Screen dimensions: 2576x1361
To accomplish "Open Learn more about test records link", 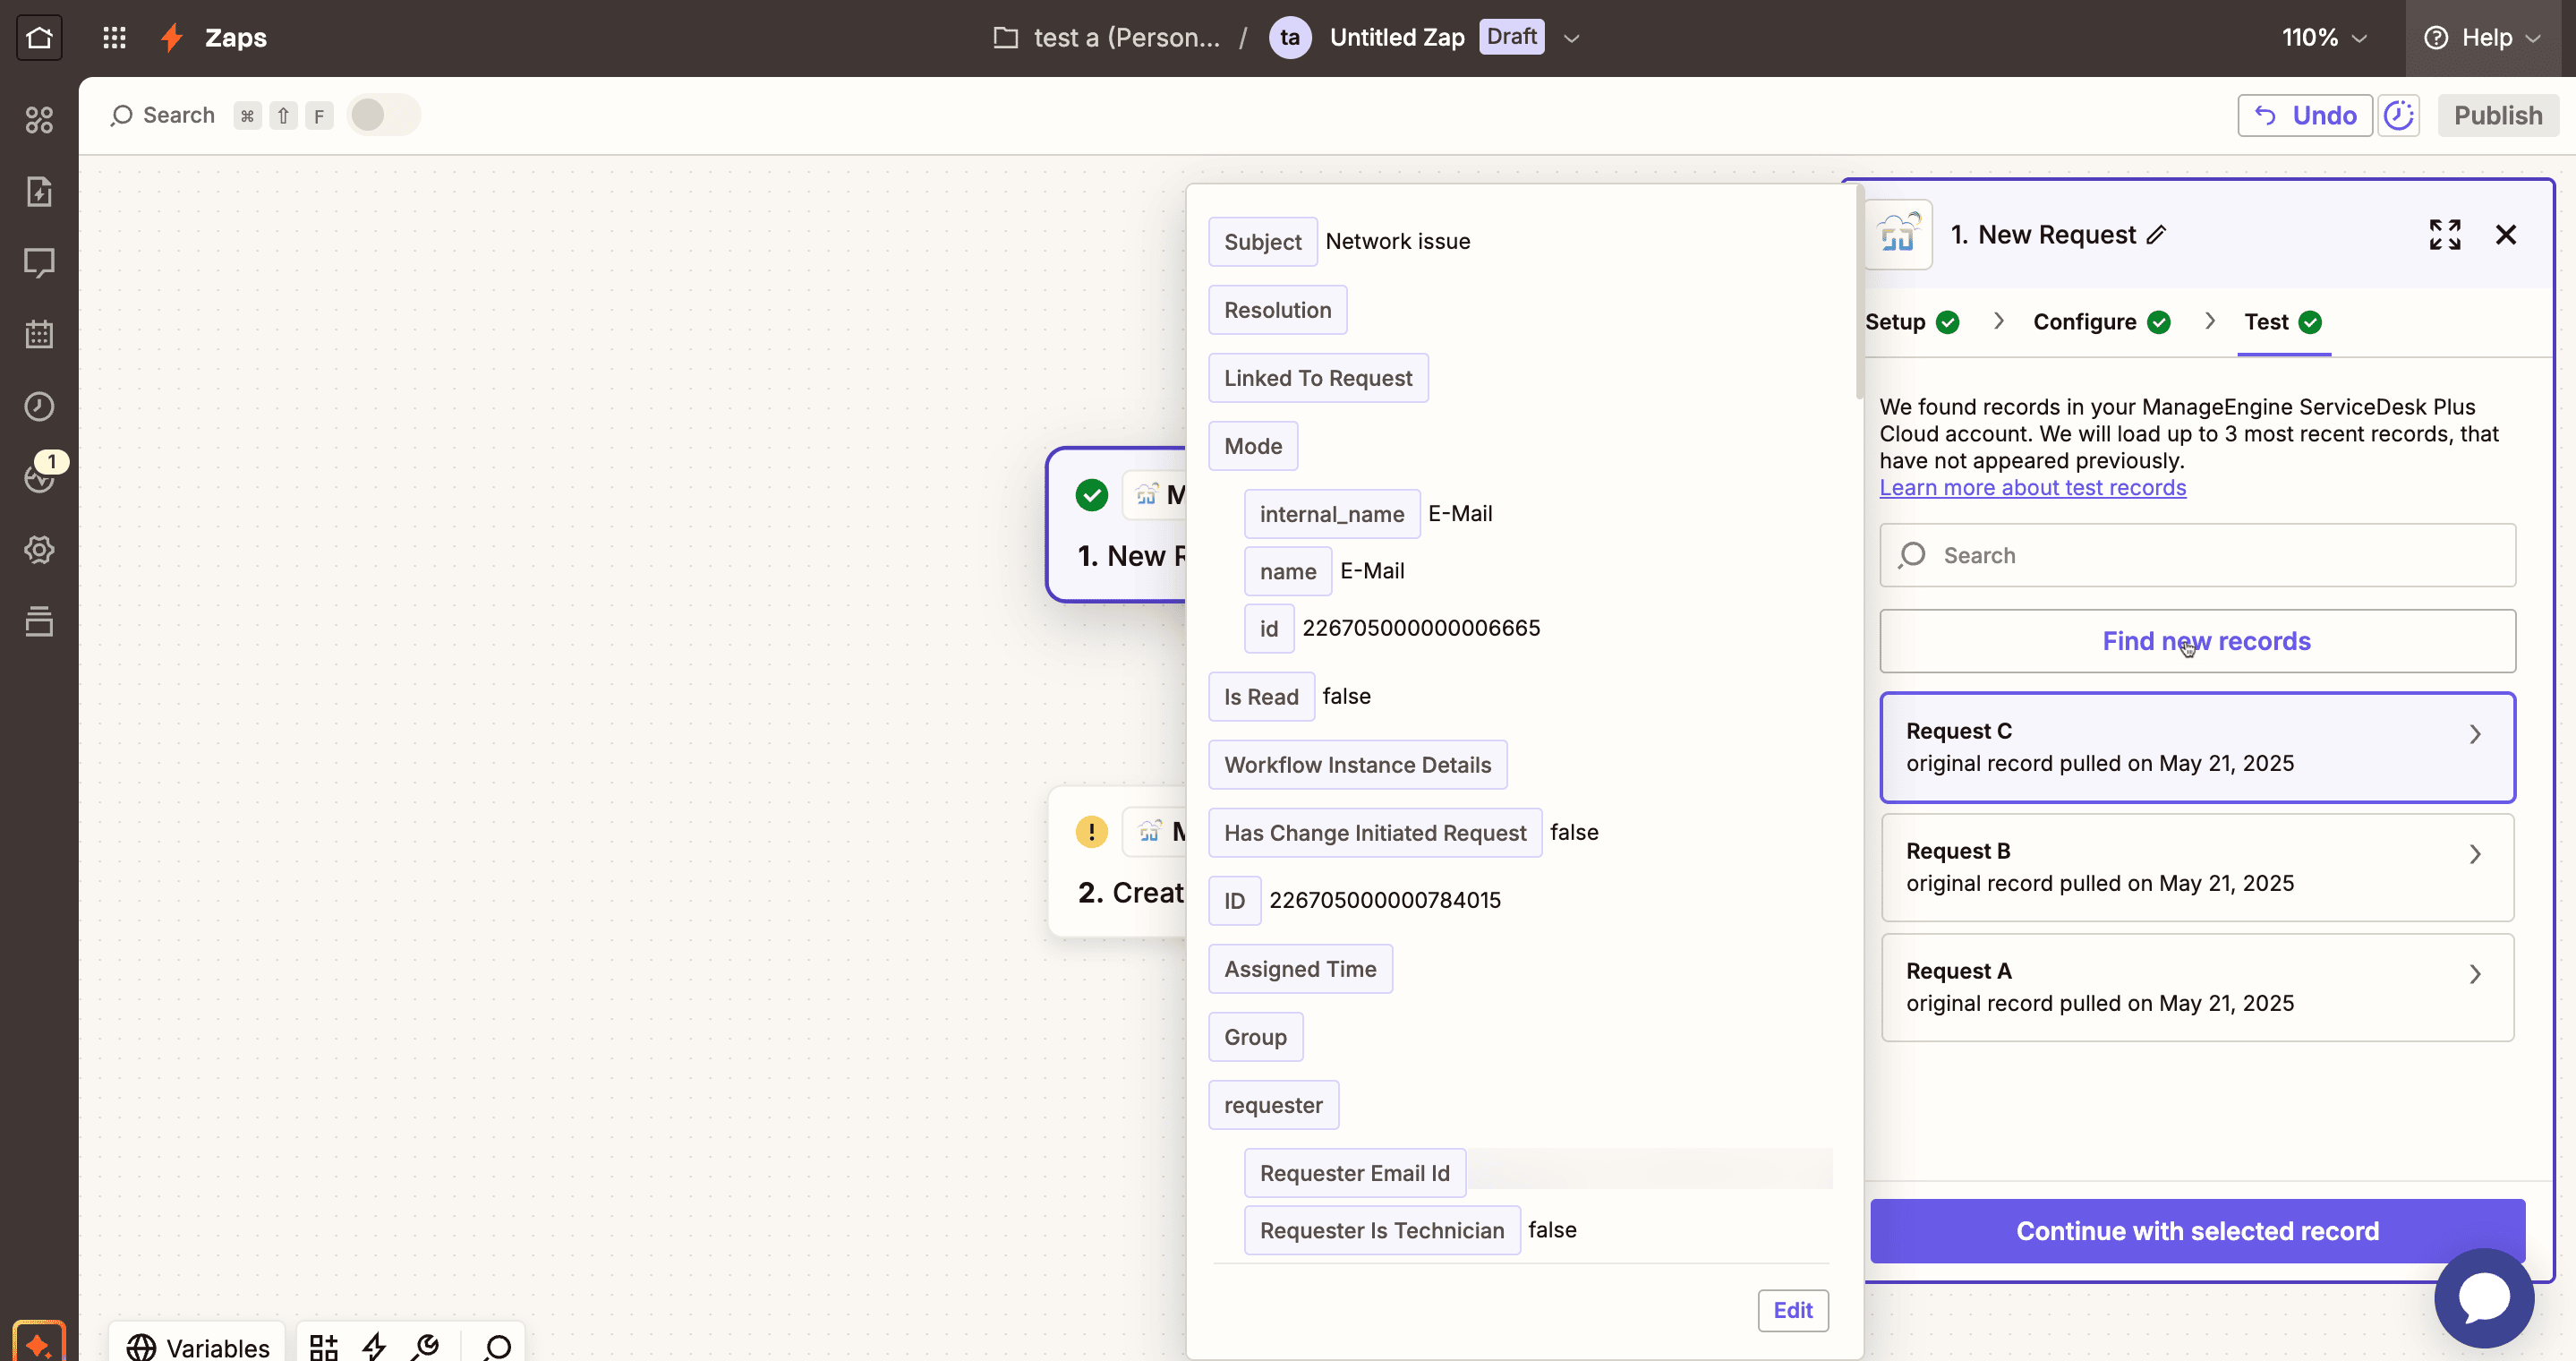I will (2032, 488).
